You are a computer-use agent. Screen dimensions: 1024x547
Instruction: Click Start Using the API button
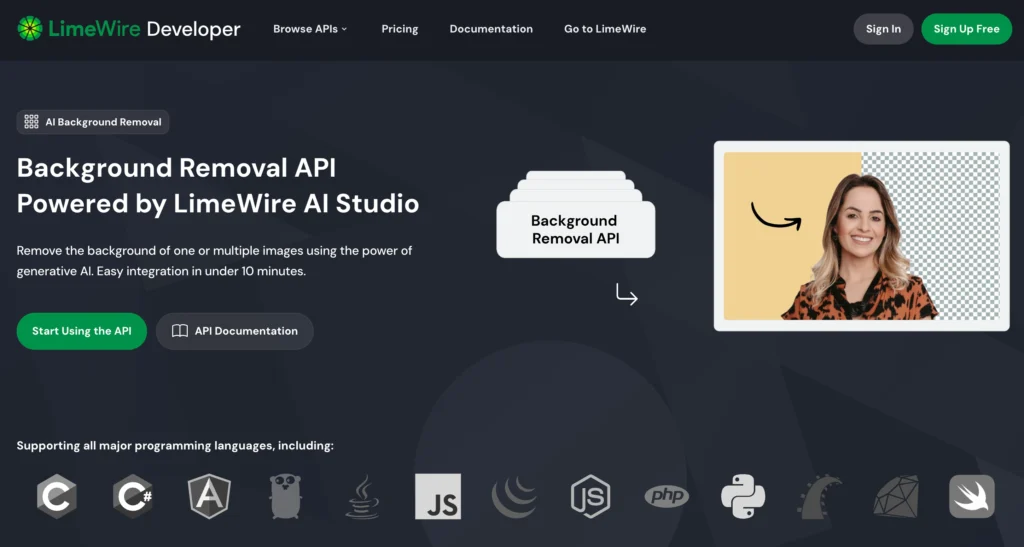click(x=82, y=331)
